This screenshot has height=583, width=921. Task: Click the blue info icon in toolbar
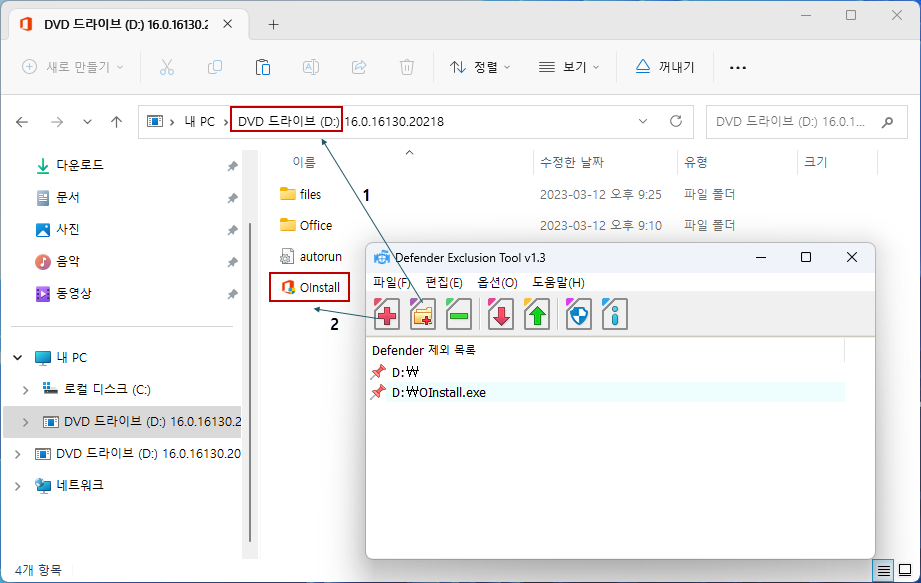[614, 314]
